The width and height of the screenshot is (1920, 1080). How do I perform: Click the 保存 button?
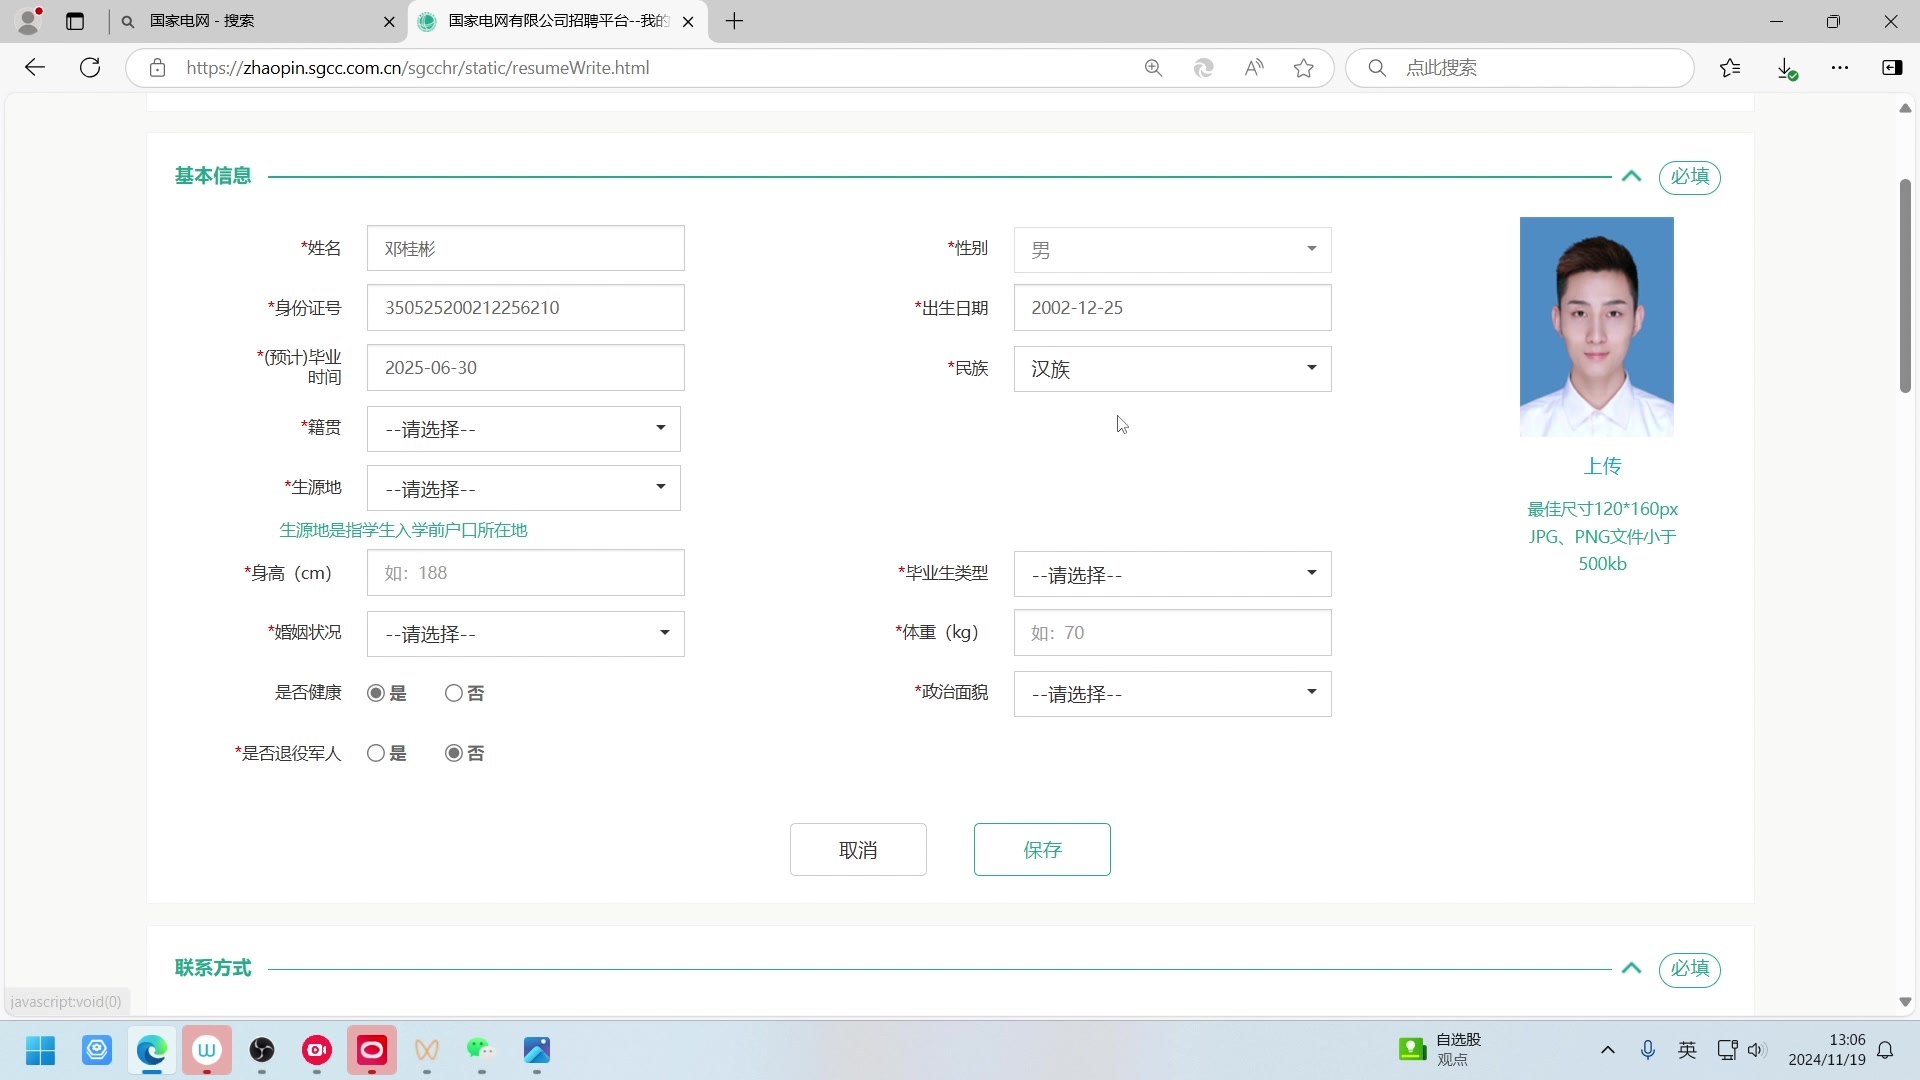pyautogui.click(x=1042, y=850)
